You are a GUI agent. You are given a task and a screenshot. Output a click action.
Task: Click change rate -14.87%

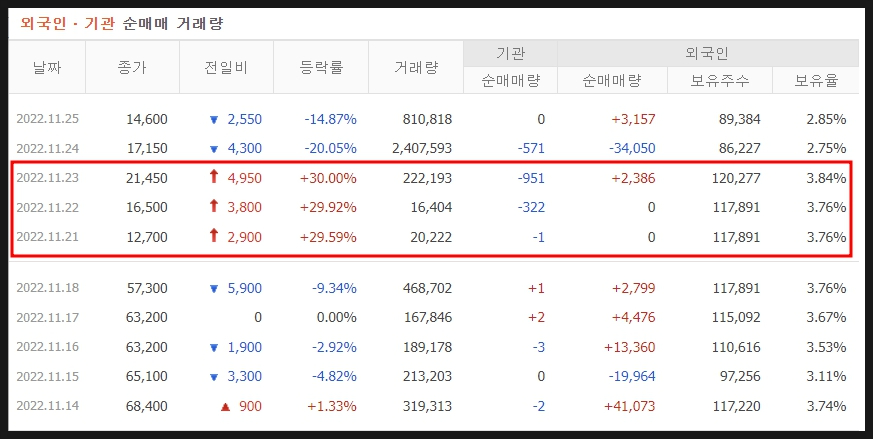point(330,119)
